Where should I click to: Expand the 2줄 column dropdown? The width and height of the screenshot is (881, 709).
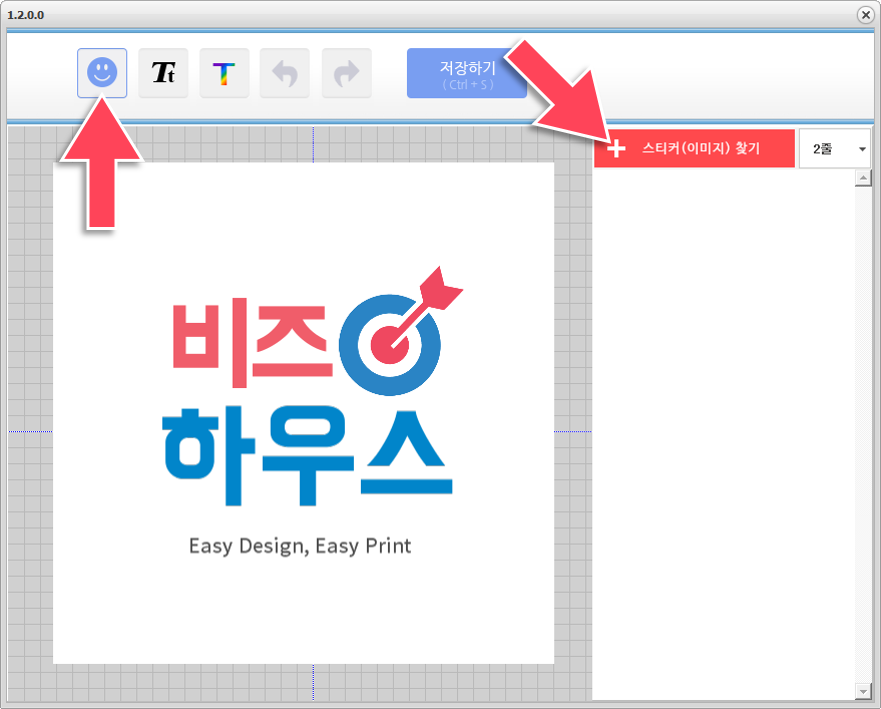coord(835,148)
